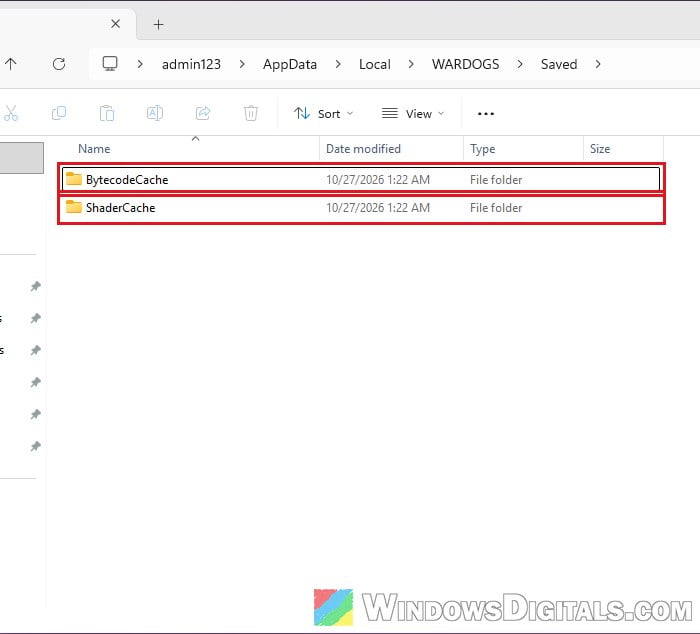This screenshot has width=700, height=634.
Task: Navigate to WARDOGS in the breadcrumb
Action: tap(465, 64)
